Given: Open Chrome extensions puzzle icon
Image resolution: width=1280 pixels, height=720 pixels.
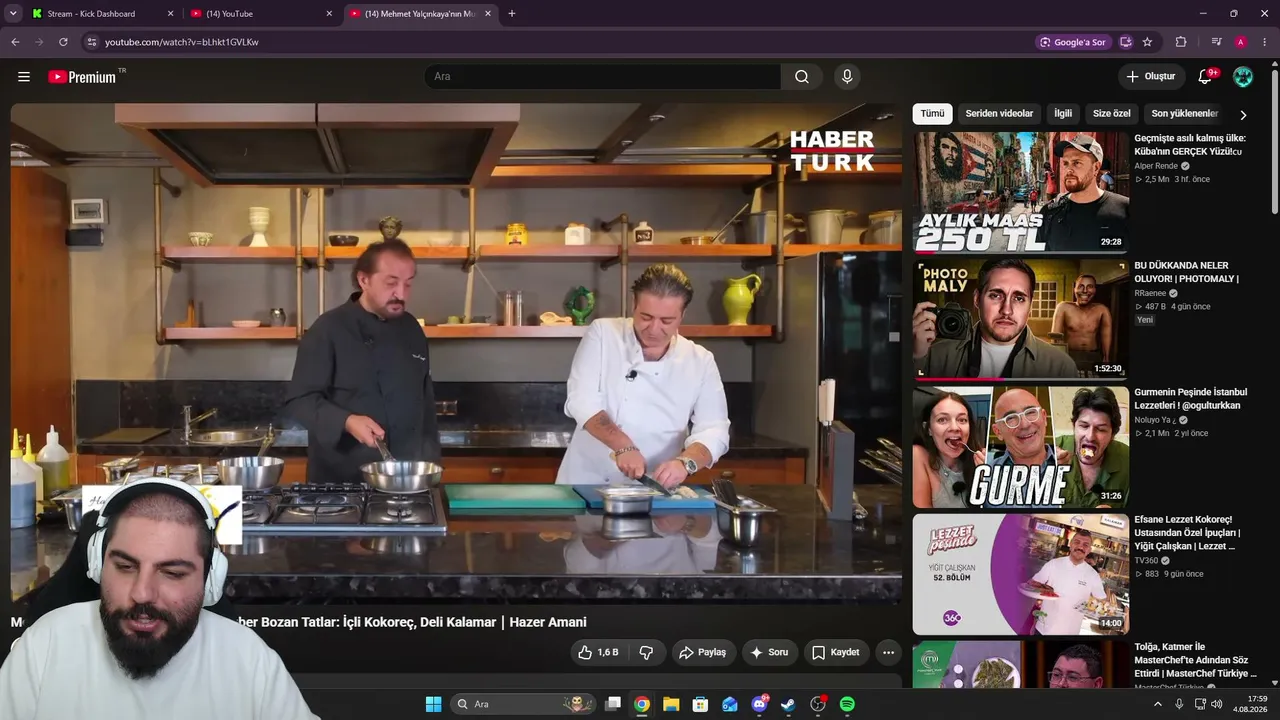Looking at the screenshot, I should click(1181, 42).
